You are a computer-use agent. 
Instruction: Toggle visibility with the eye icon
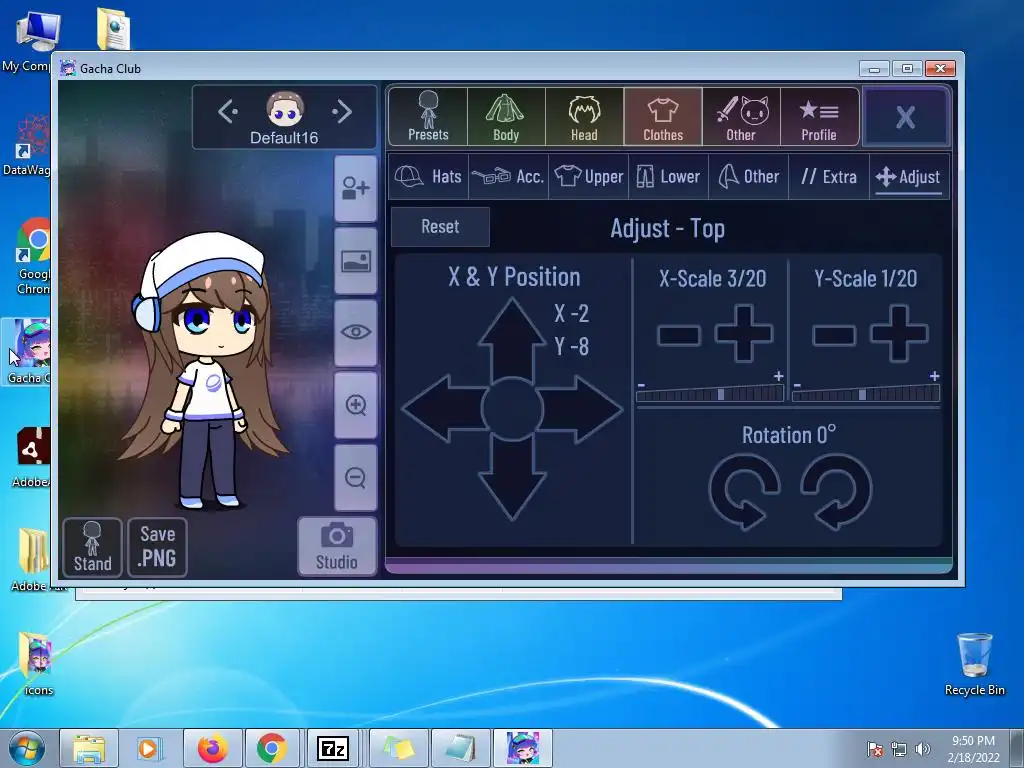click(x=355, y=332)
